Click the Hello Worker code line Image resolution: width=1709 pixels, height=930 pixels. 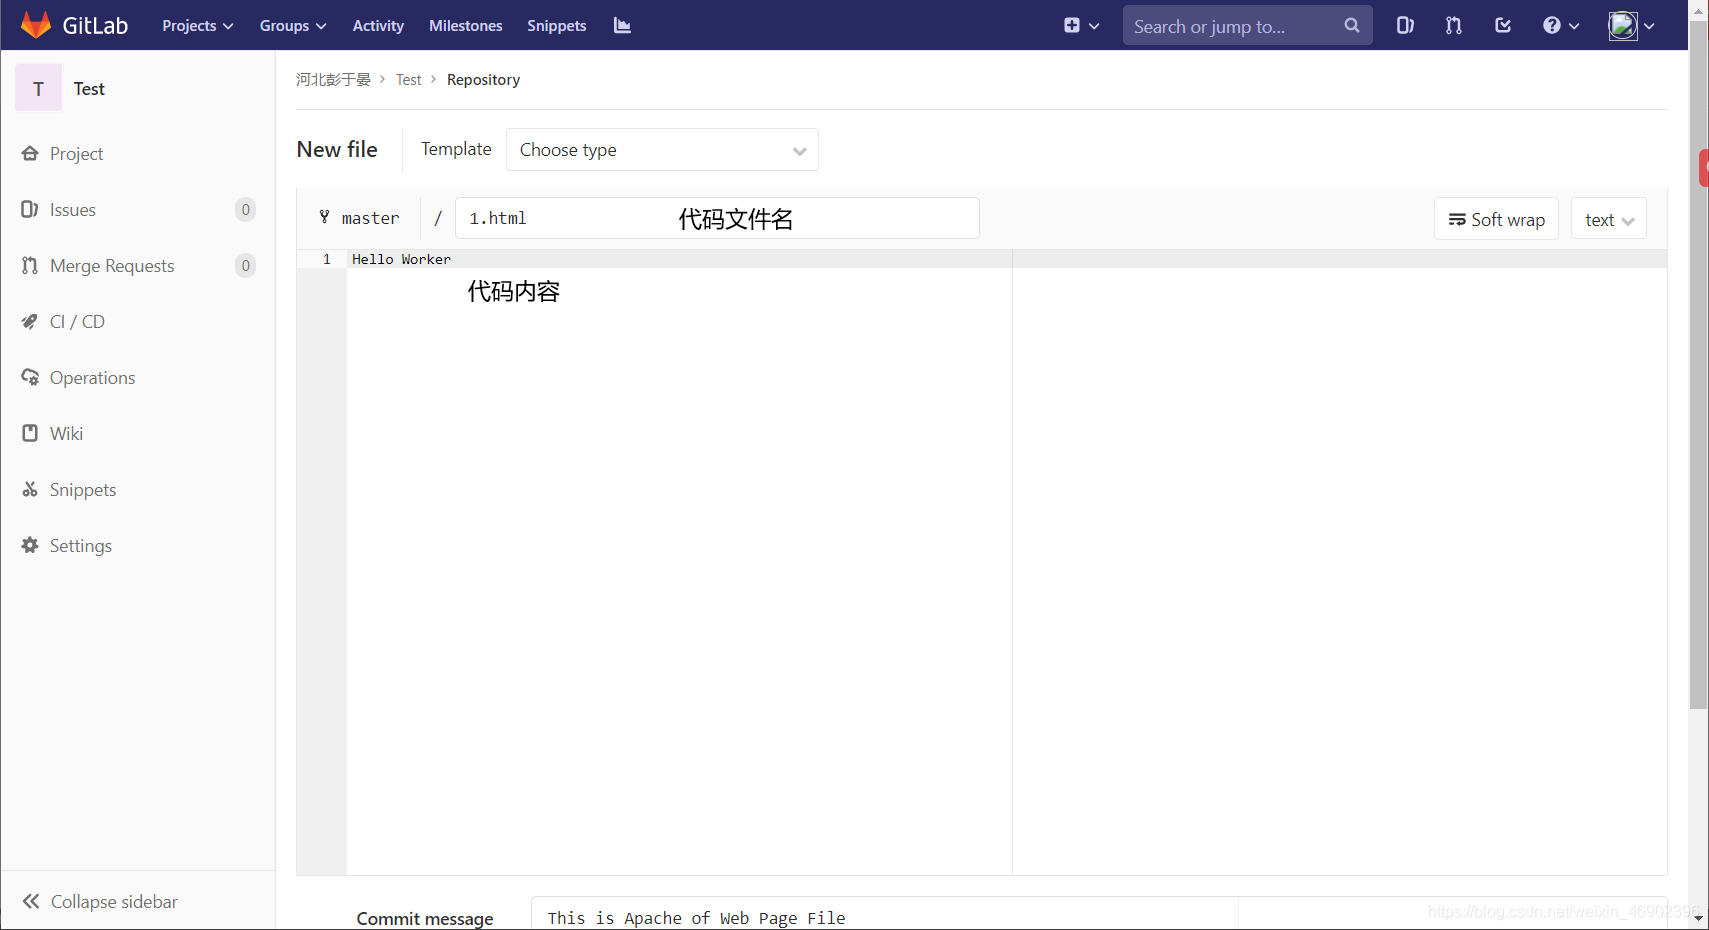click(x=401, y=259)
